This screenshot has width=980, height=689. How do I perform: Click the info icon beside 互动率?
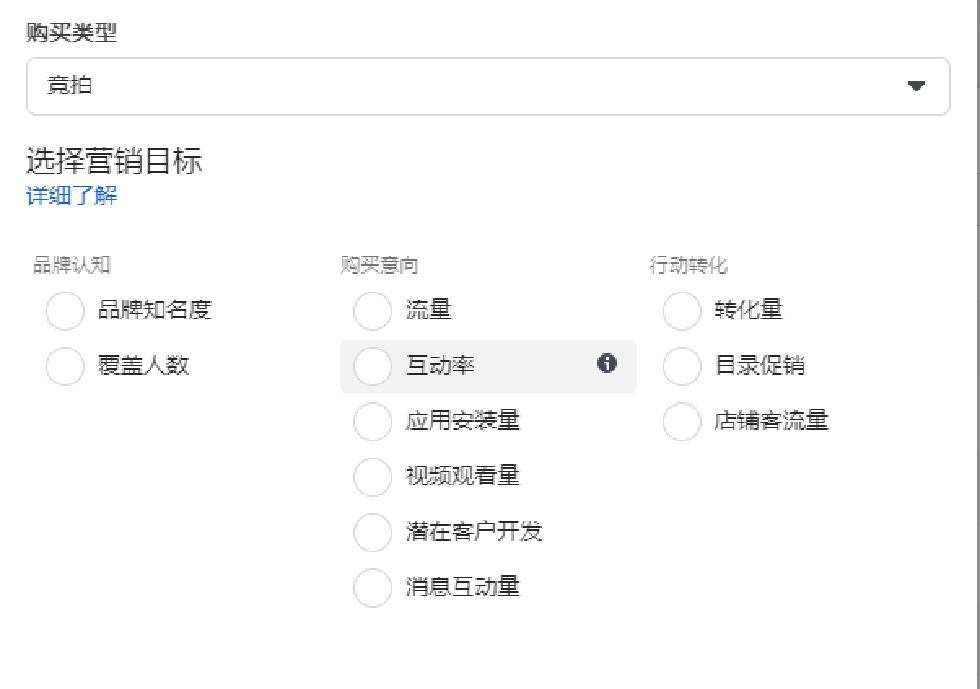pyautogui.click(x=607, y=364)
